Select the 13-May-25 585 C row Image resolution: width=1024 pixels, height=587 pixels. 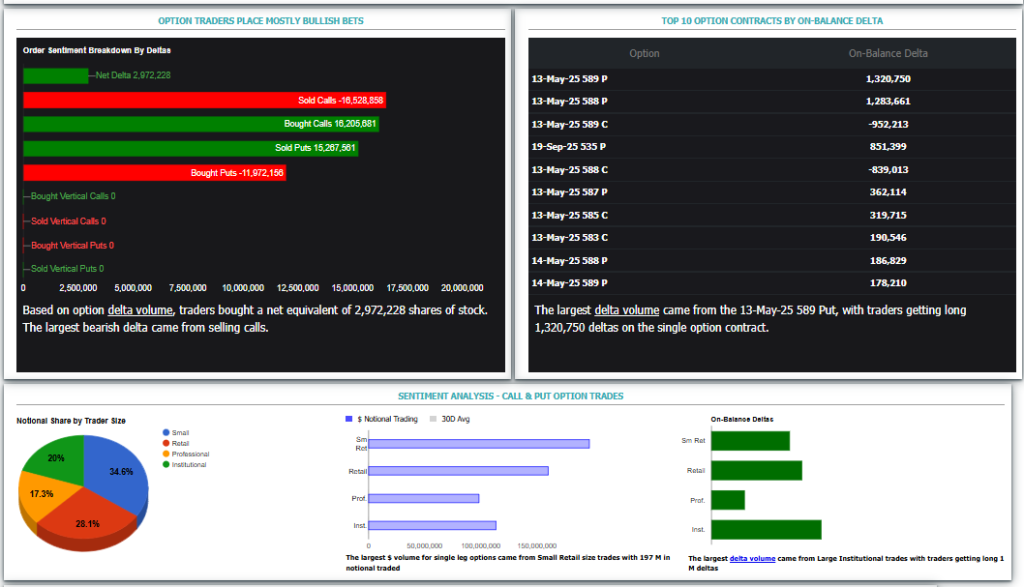tap(772, 215)
